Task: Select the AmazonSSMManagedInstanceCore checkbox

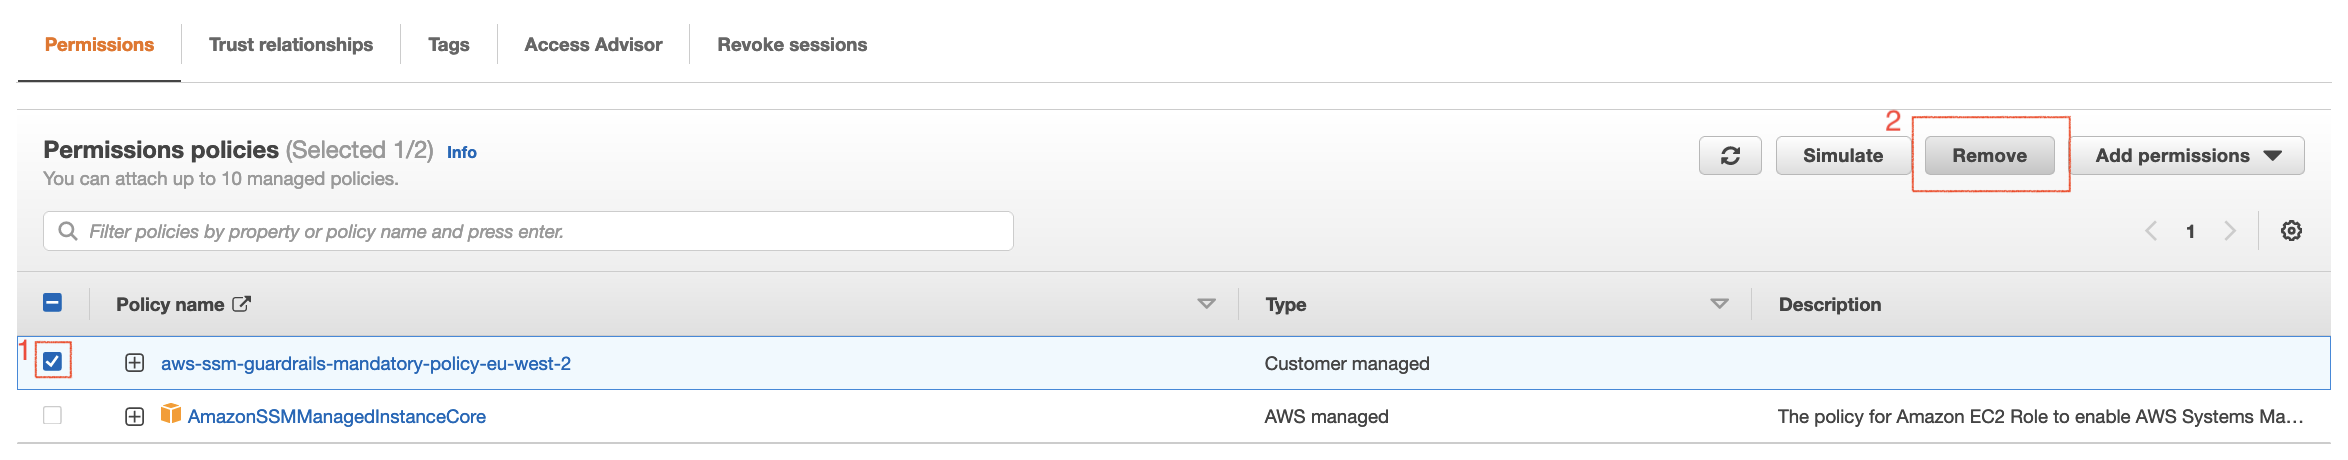Action: coord(53,415)
